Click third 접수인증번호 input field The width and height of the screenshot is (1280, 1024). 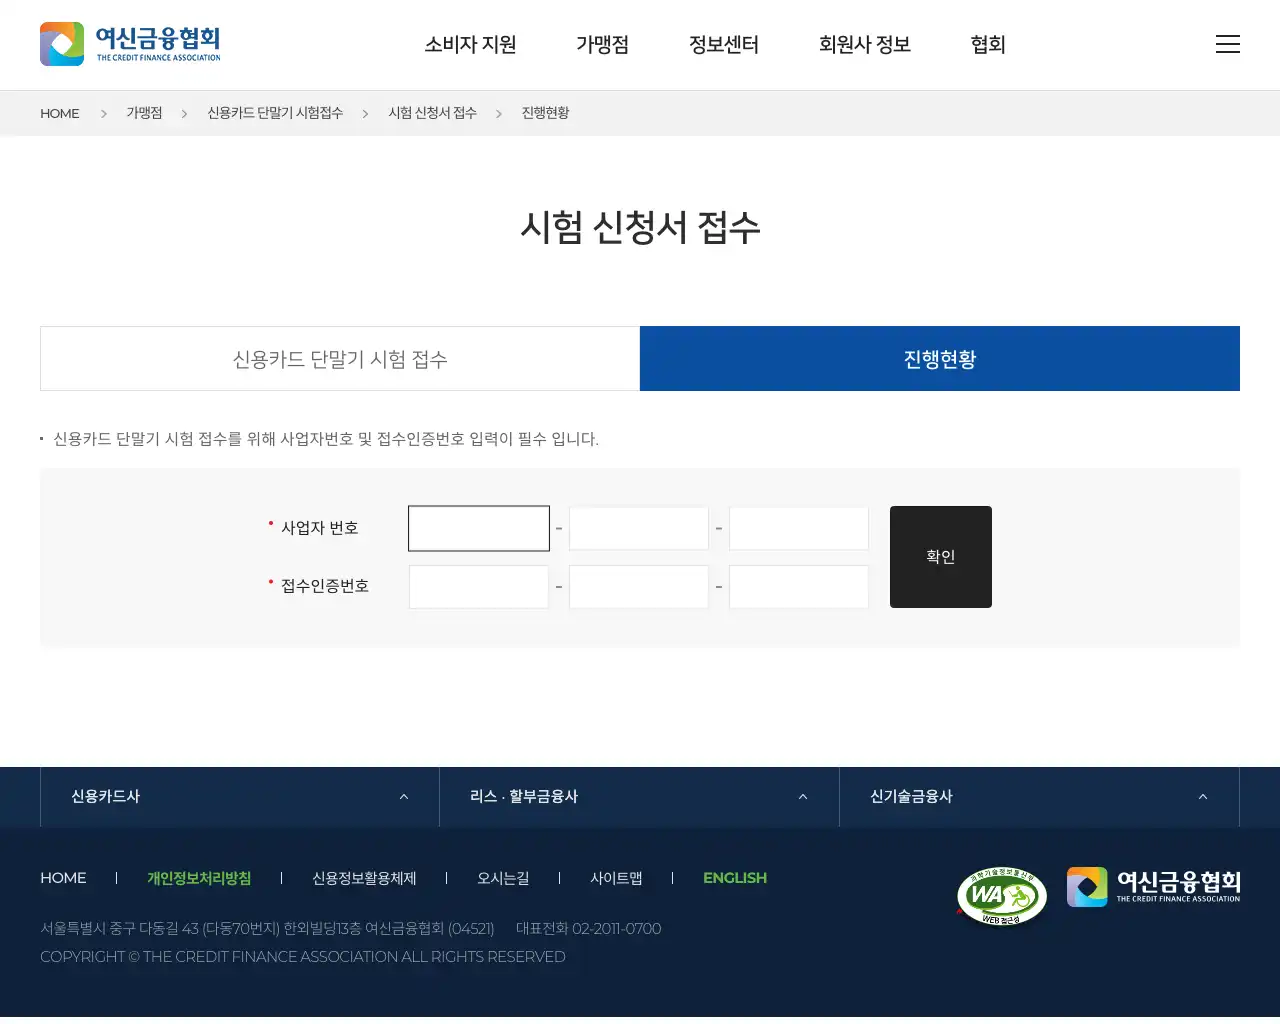point(799,587)
